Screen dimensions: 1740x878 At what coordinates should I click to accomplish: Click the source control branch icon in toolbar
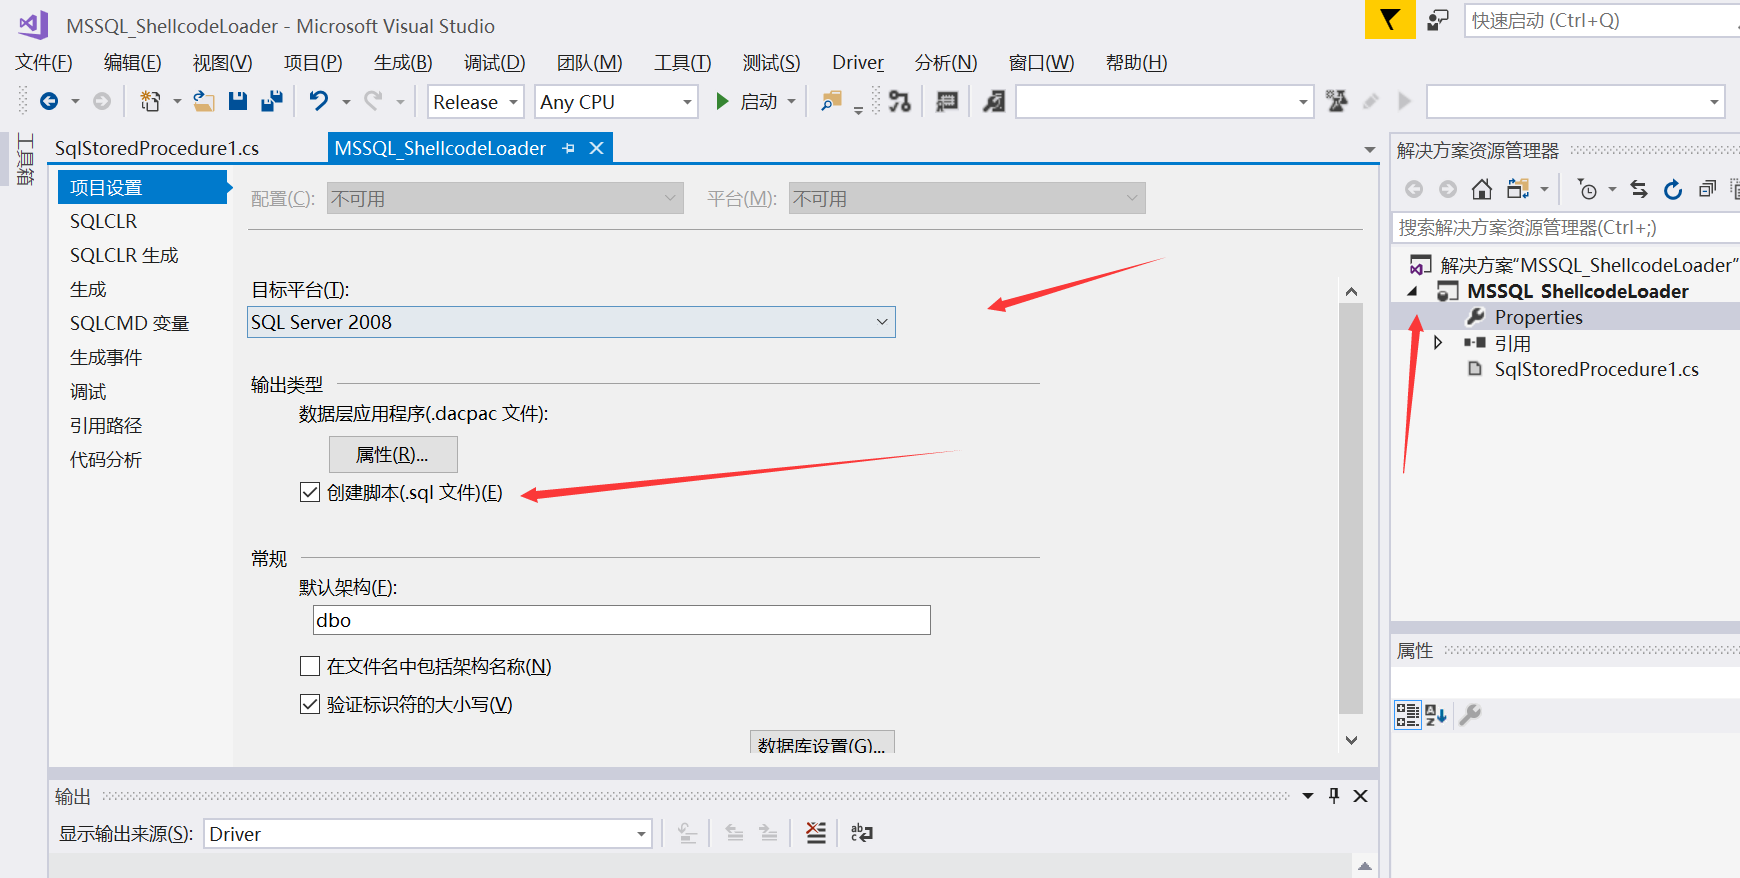900,101
